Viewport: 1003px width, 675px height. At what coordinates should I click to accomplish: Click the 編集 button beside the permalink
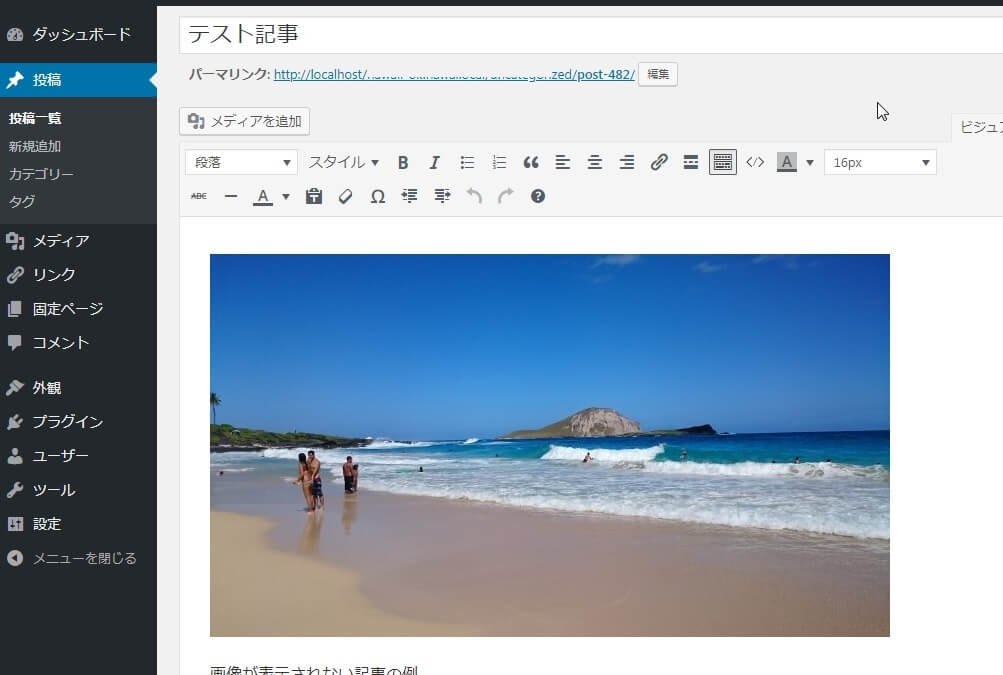click(x=657, y=74)
